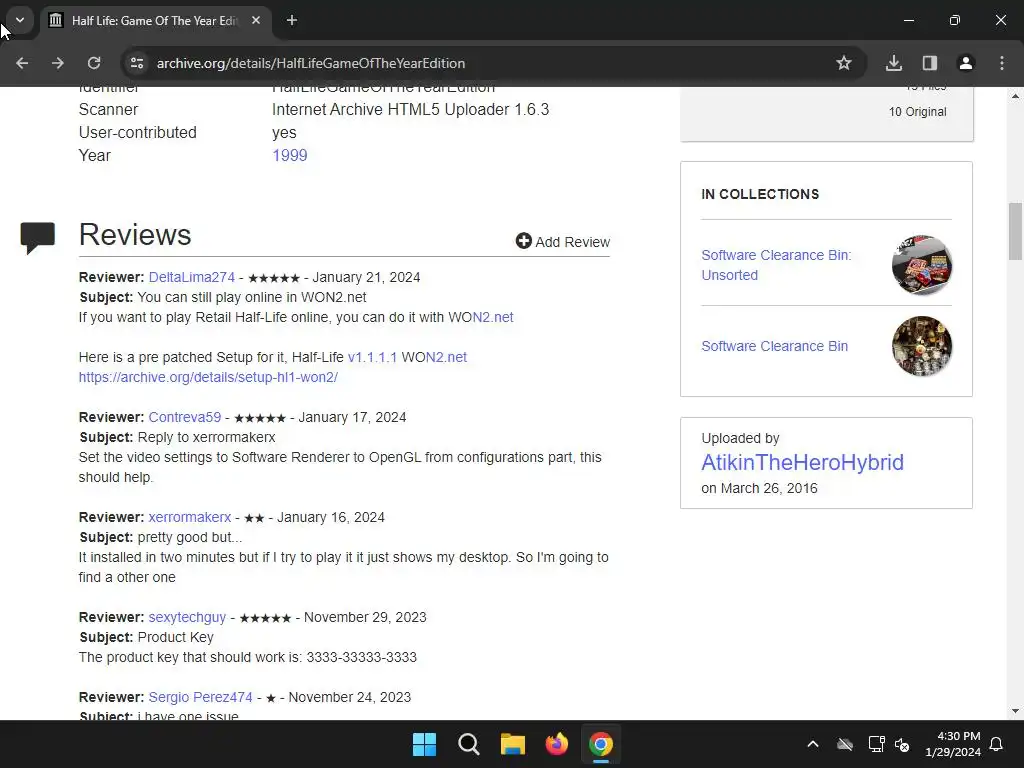Open Chrome downloads icon
1024x768 pixels.
[894, 63]
